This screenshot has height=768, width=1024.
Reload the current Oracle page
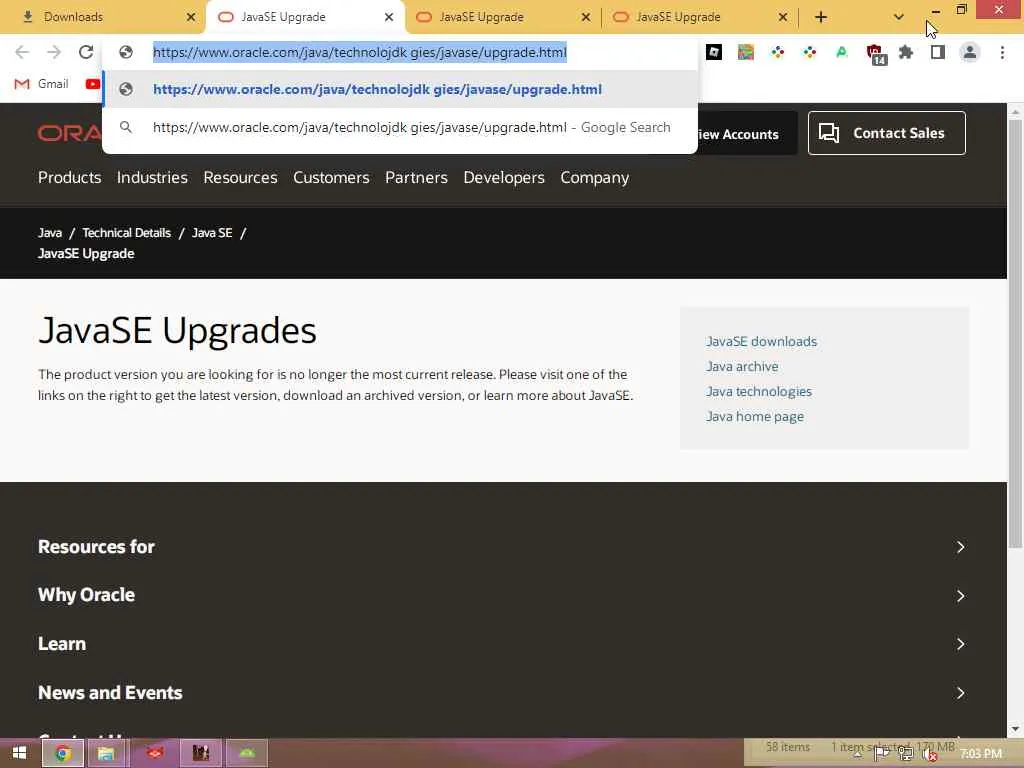point(86,52)
